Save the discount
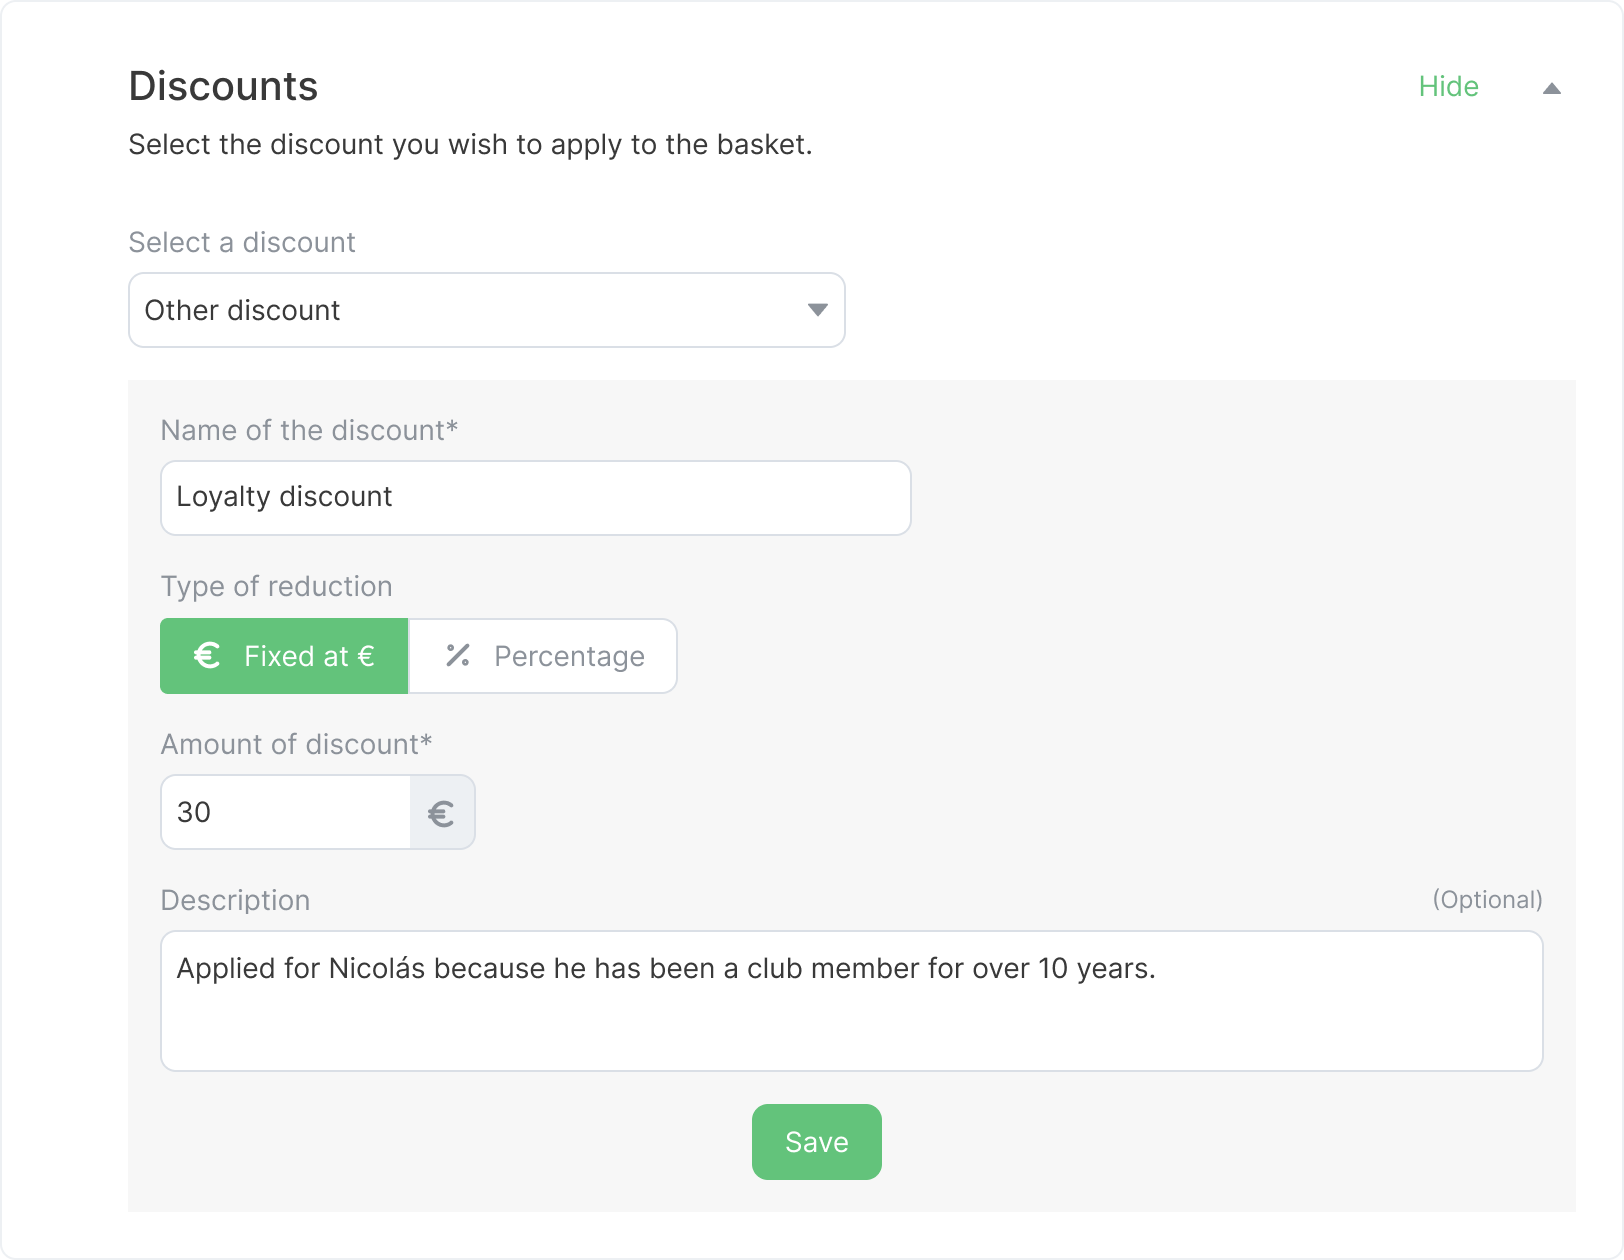Image resolution: width=1624 pixels, height=1260 pixels. pos(816,1142)
